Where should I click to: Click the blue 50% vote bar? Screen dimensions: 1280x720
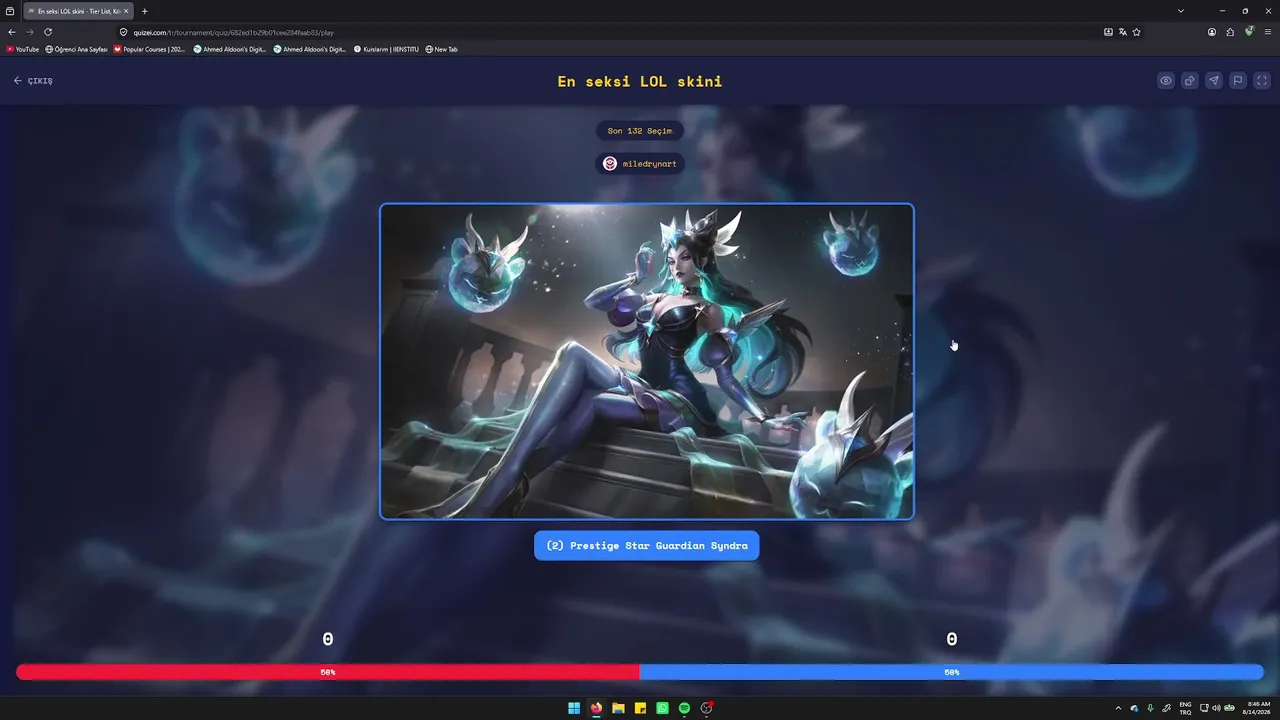pos(952,672)
